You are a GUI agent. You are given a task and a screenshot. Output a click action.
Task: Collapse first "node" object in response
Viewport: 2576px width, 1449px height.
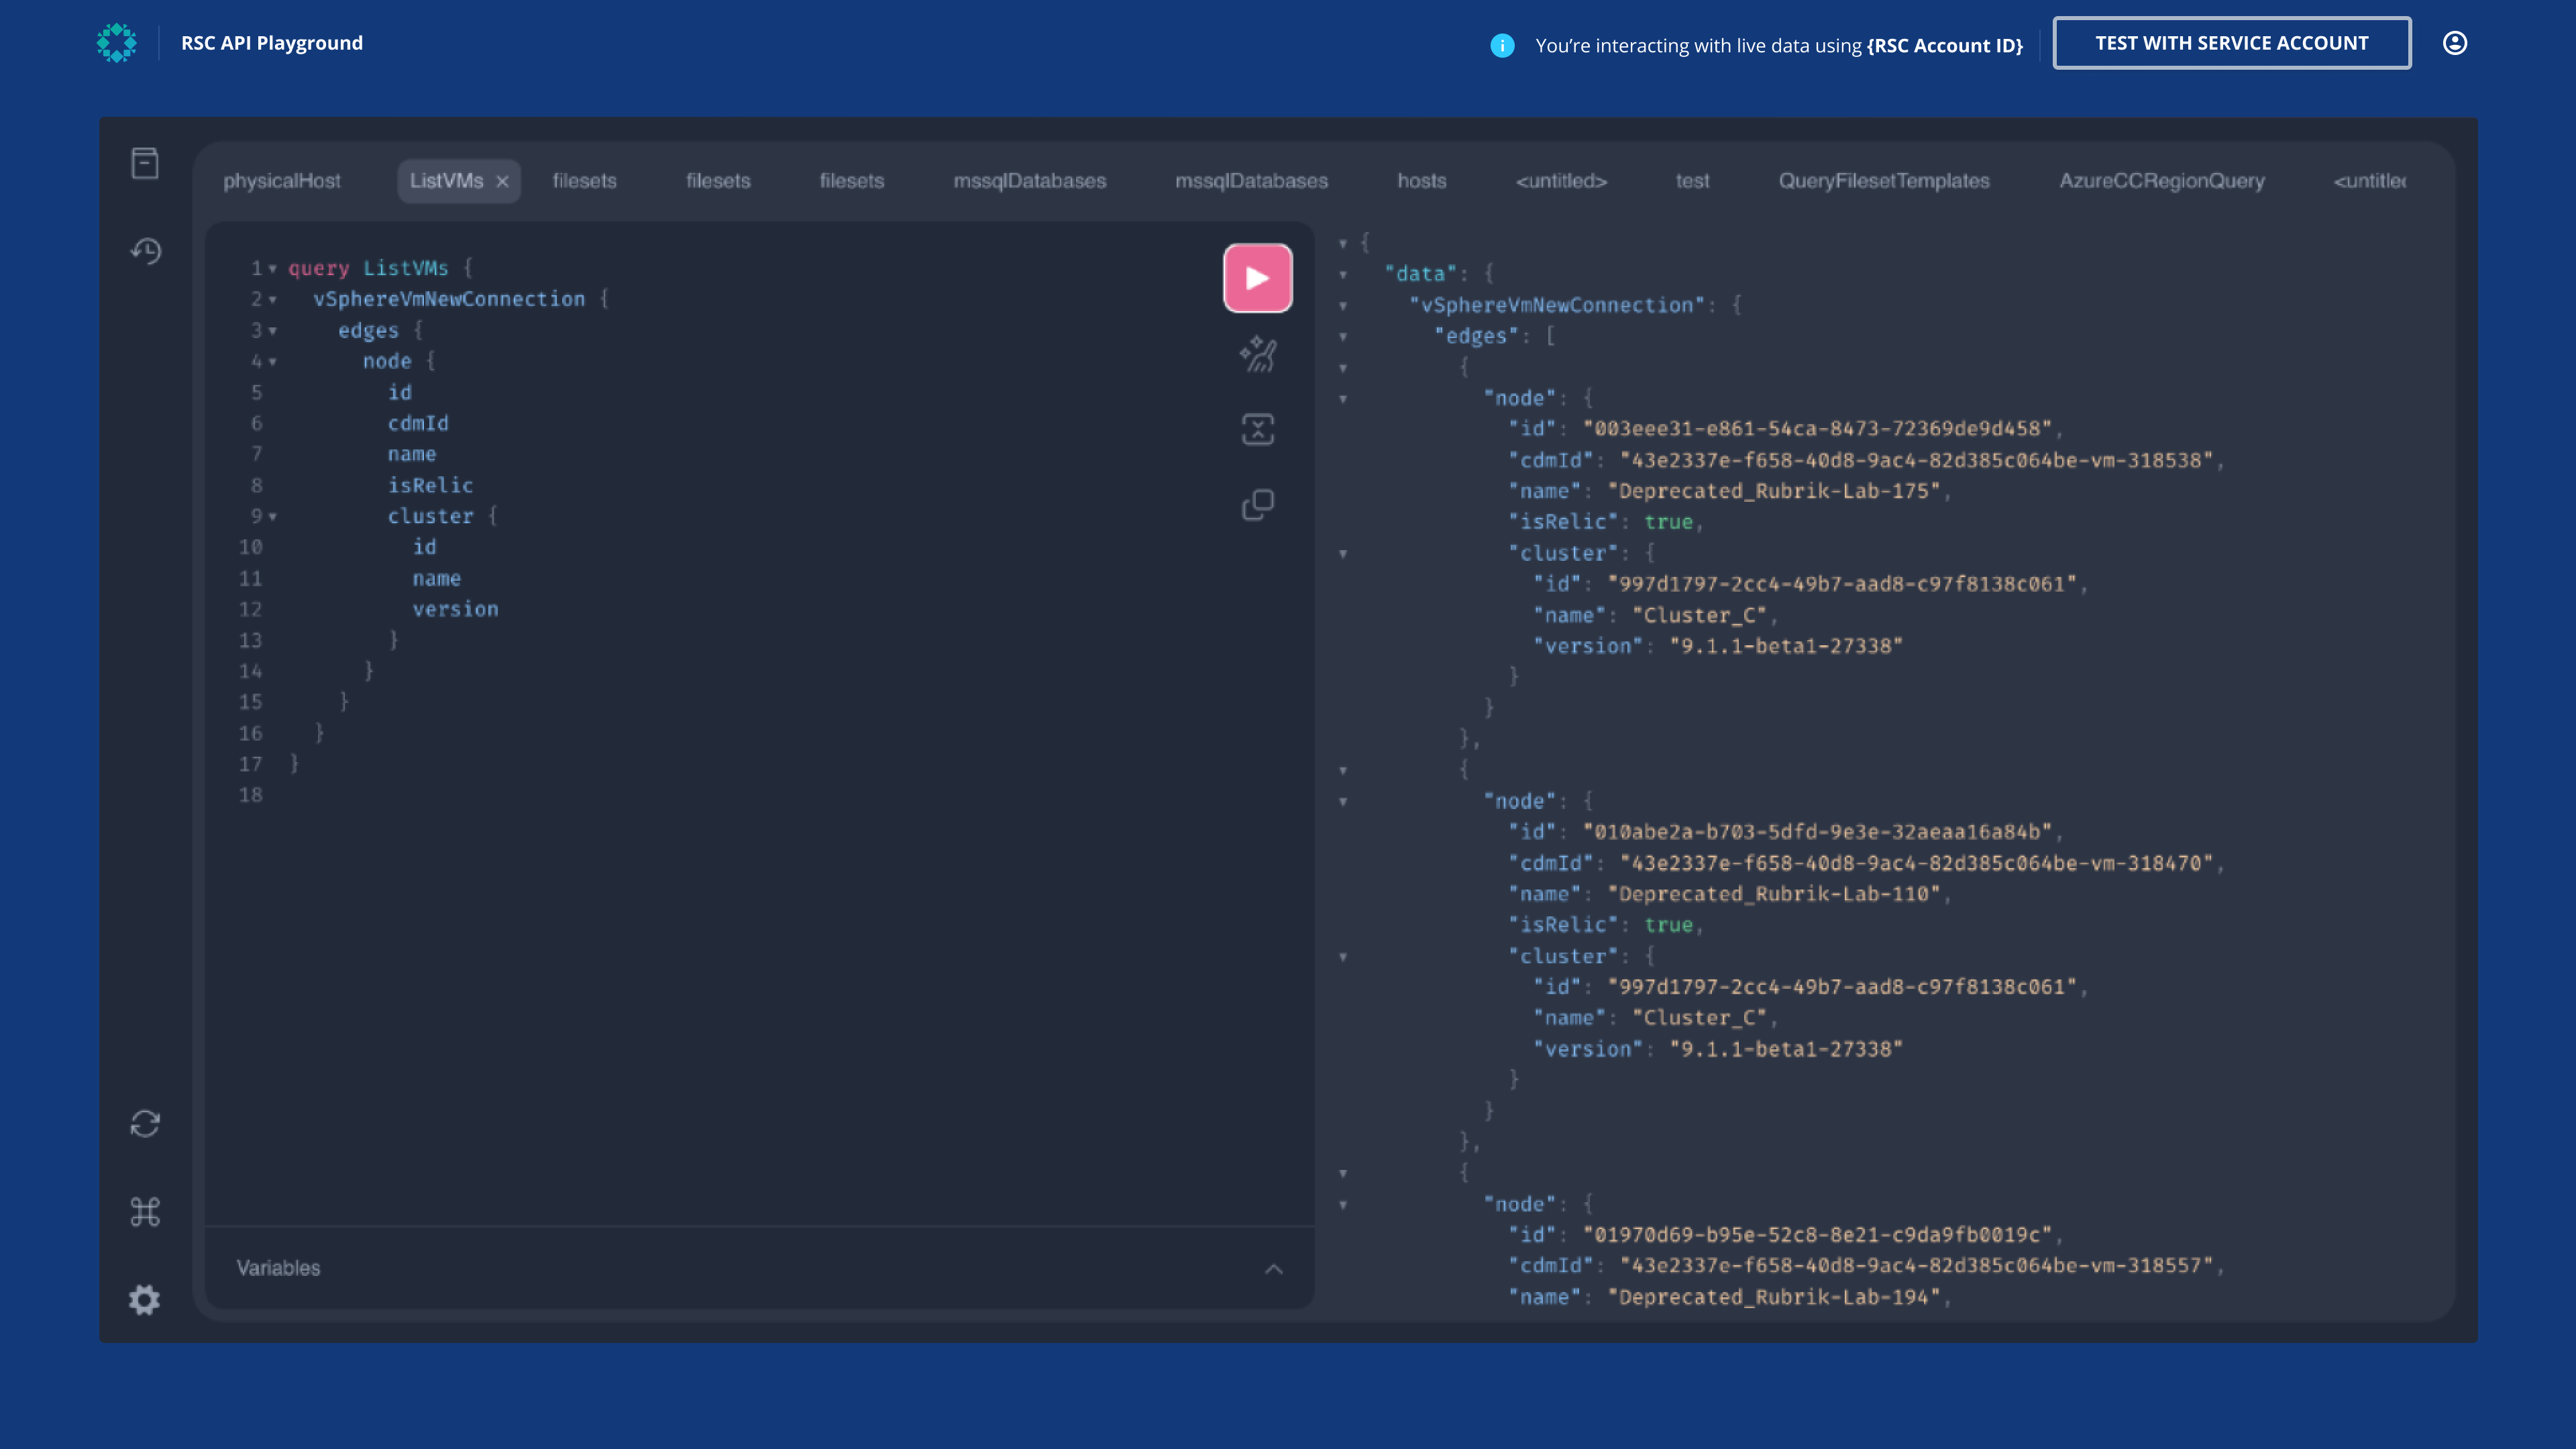(1343, 398)
